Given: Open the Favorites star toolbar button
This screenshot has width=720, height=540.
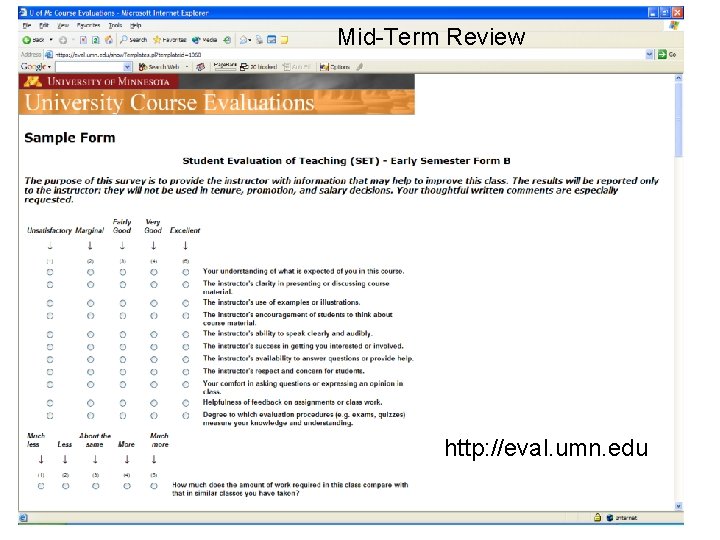Looking at the screenshot, I should [170, 40].
